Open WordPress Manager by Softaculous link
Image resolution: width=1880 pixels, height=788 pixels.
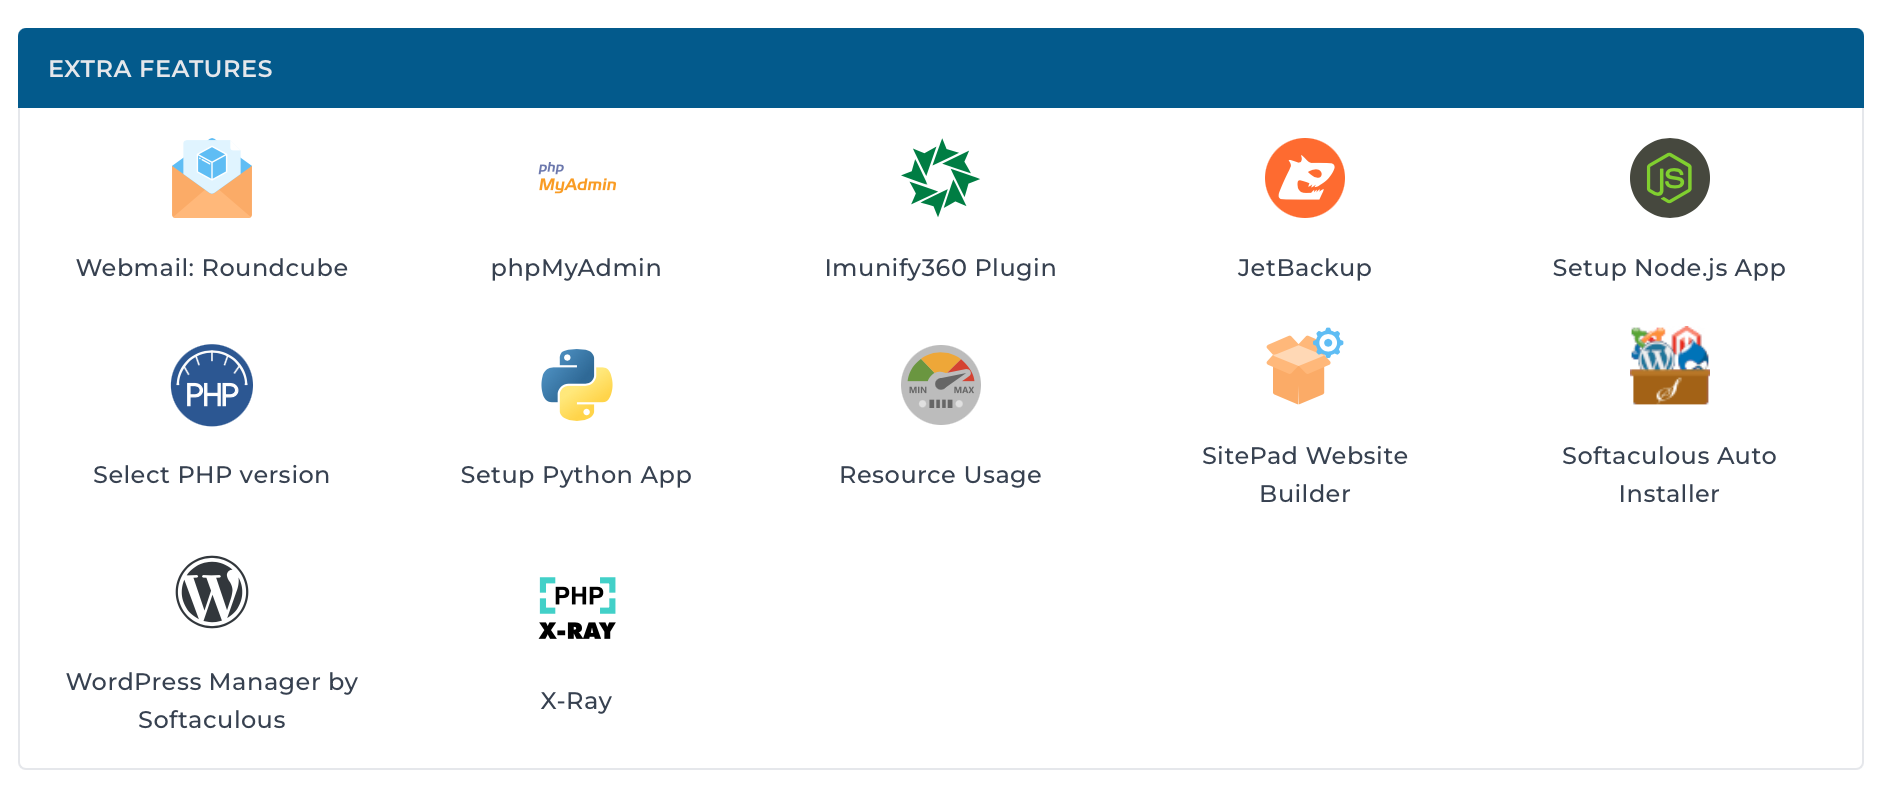pos(212,701)
